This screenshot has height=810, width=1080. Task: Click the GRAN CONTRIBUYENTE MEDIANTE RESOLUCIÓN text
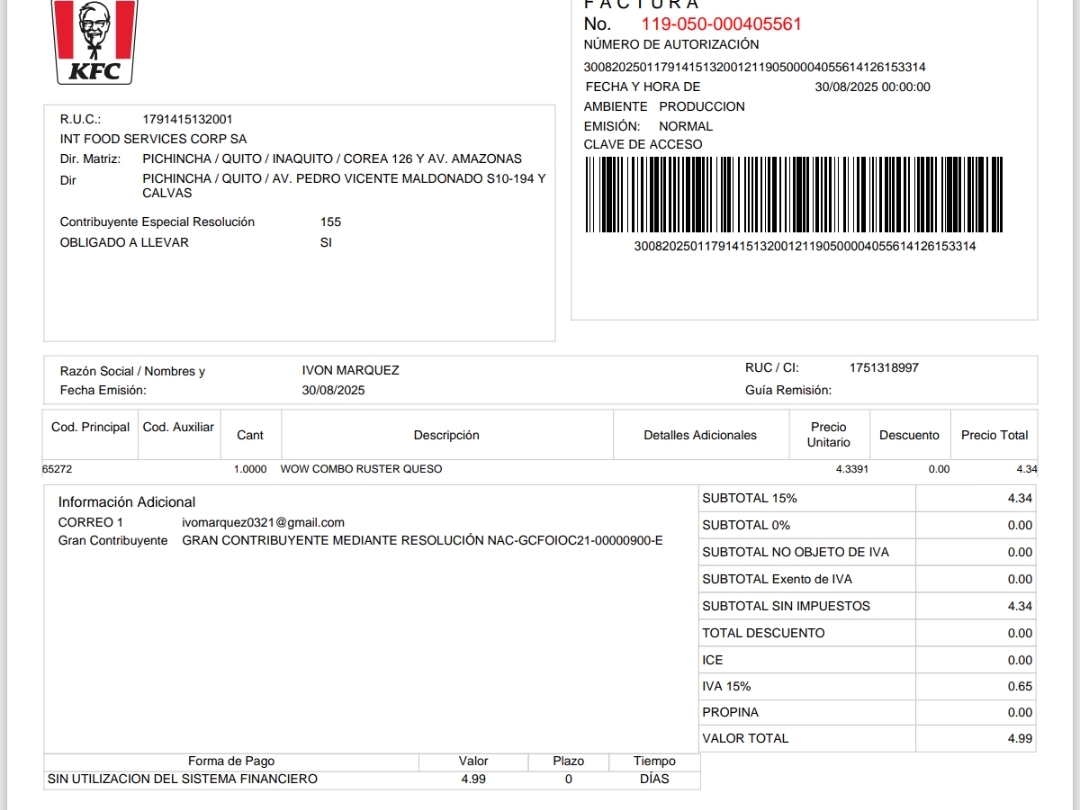pos(422,541)
